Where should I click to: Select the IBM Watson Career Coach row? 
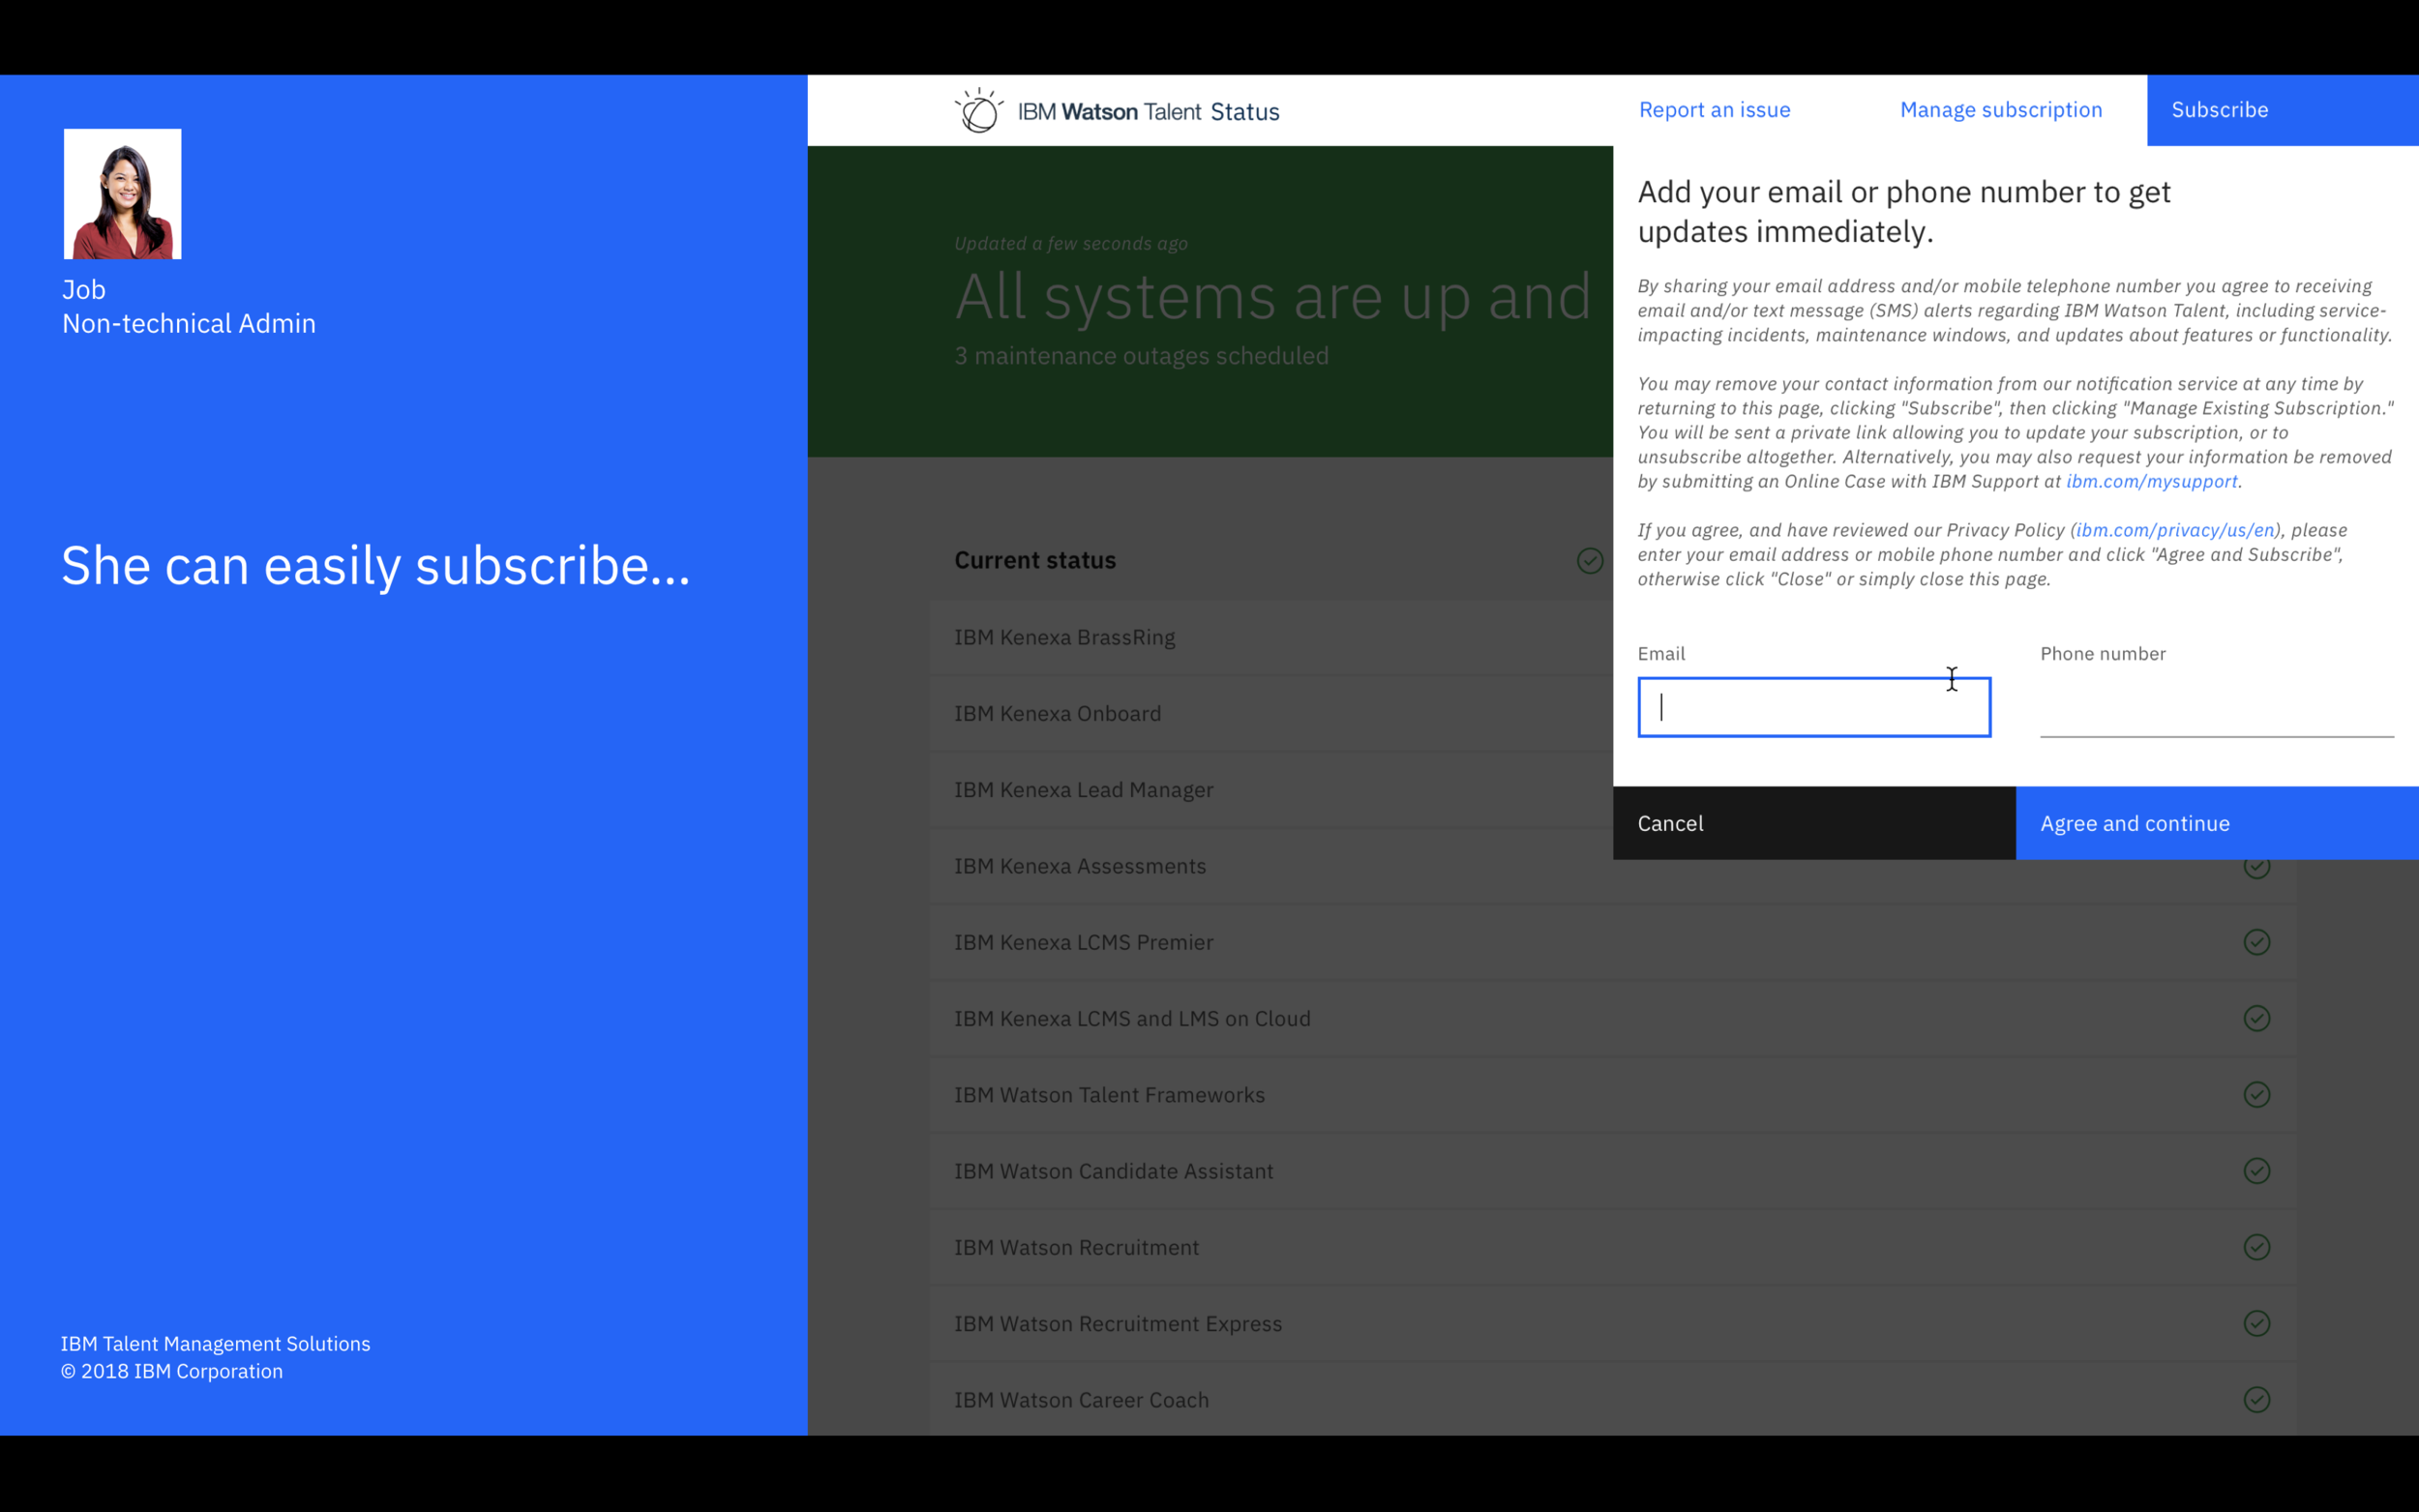(x=1612, y=1399)
